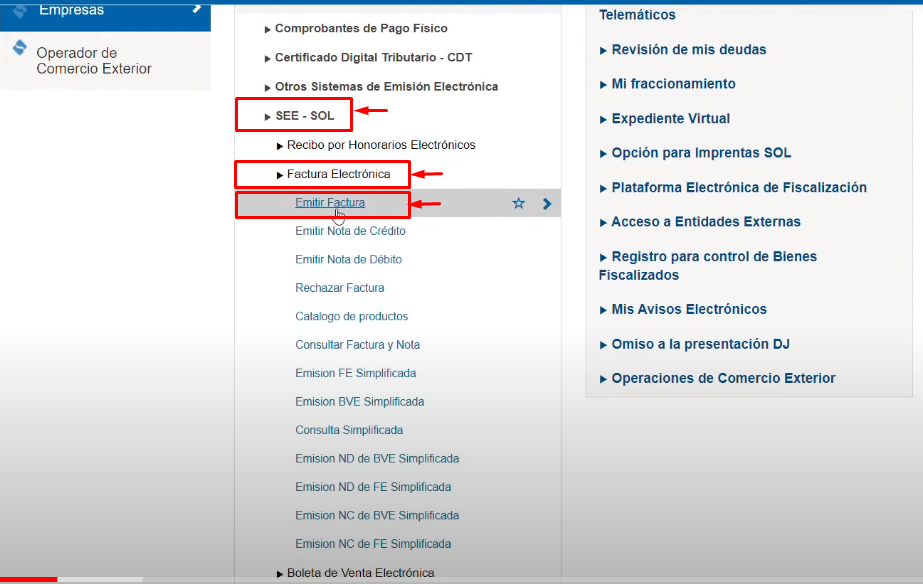Image resolution: width=923 pixels, height=584 pixels.
Task: Open Emitir Nota de Débito
Action: click(348, 260)
